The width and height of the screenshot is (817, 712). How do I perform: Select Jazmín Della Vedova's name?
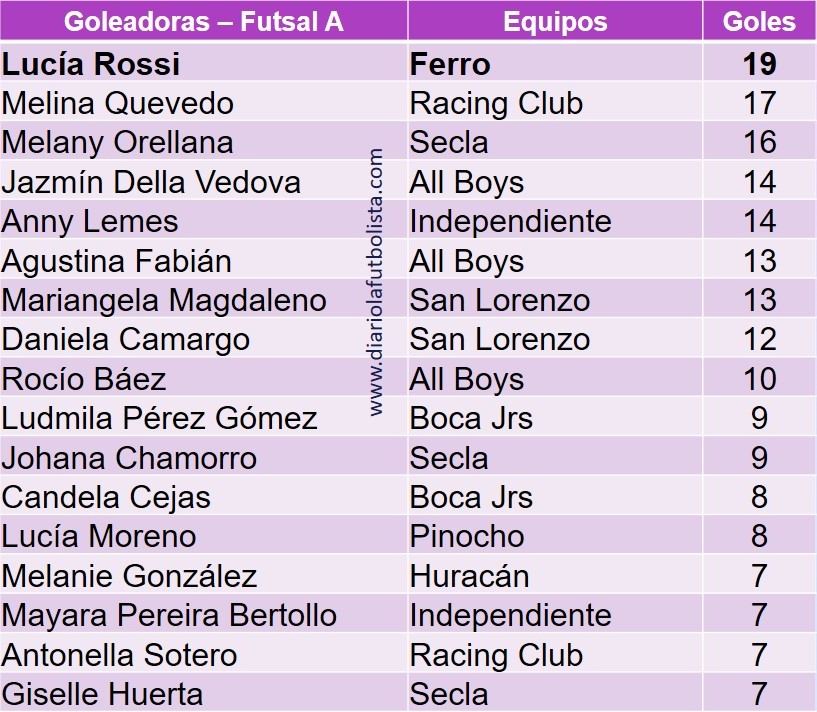tap(151, 182)
